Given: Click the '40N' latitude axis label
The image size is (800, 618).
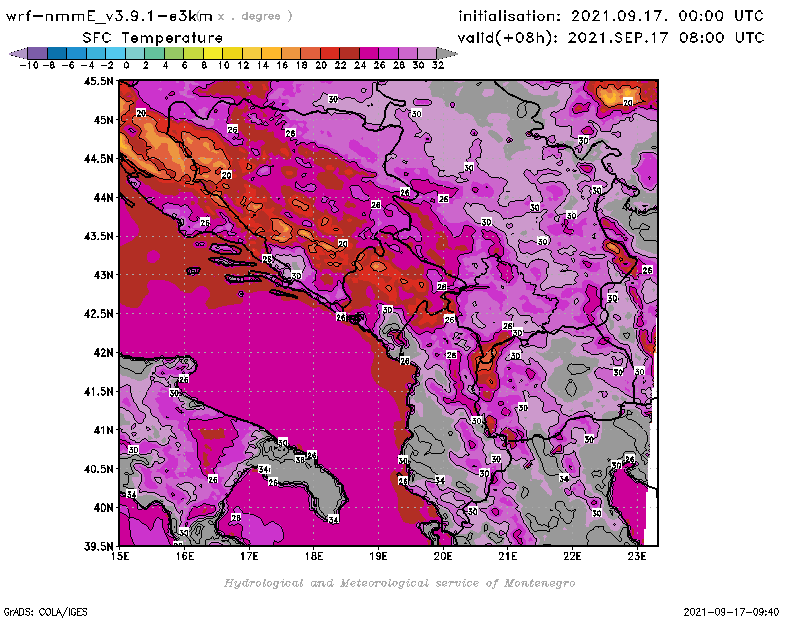Looking at the screenshot, I should [103, 508].
